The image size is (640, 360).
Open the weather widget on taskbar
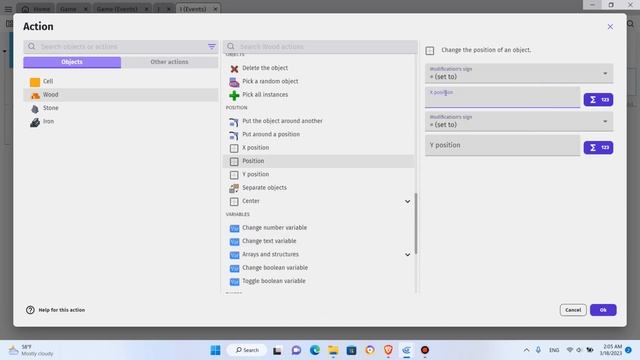31,350
